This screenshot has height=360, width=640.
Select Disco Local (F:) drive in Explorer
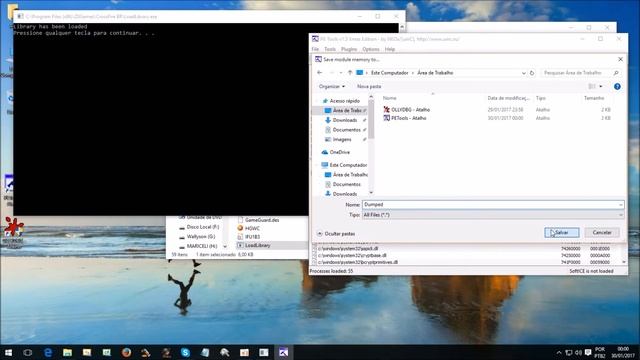[202, 227]
